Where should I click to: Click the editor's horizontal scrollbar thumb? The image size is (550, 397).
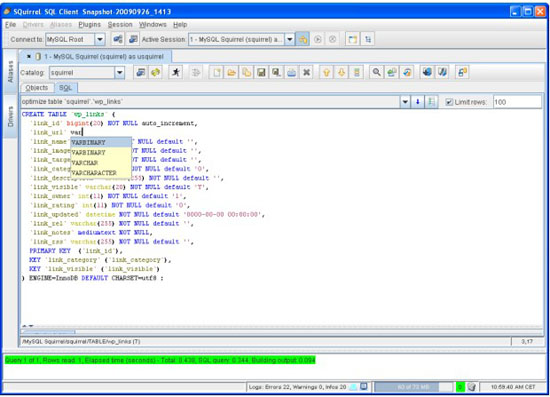tap(48, 331)
